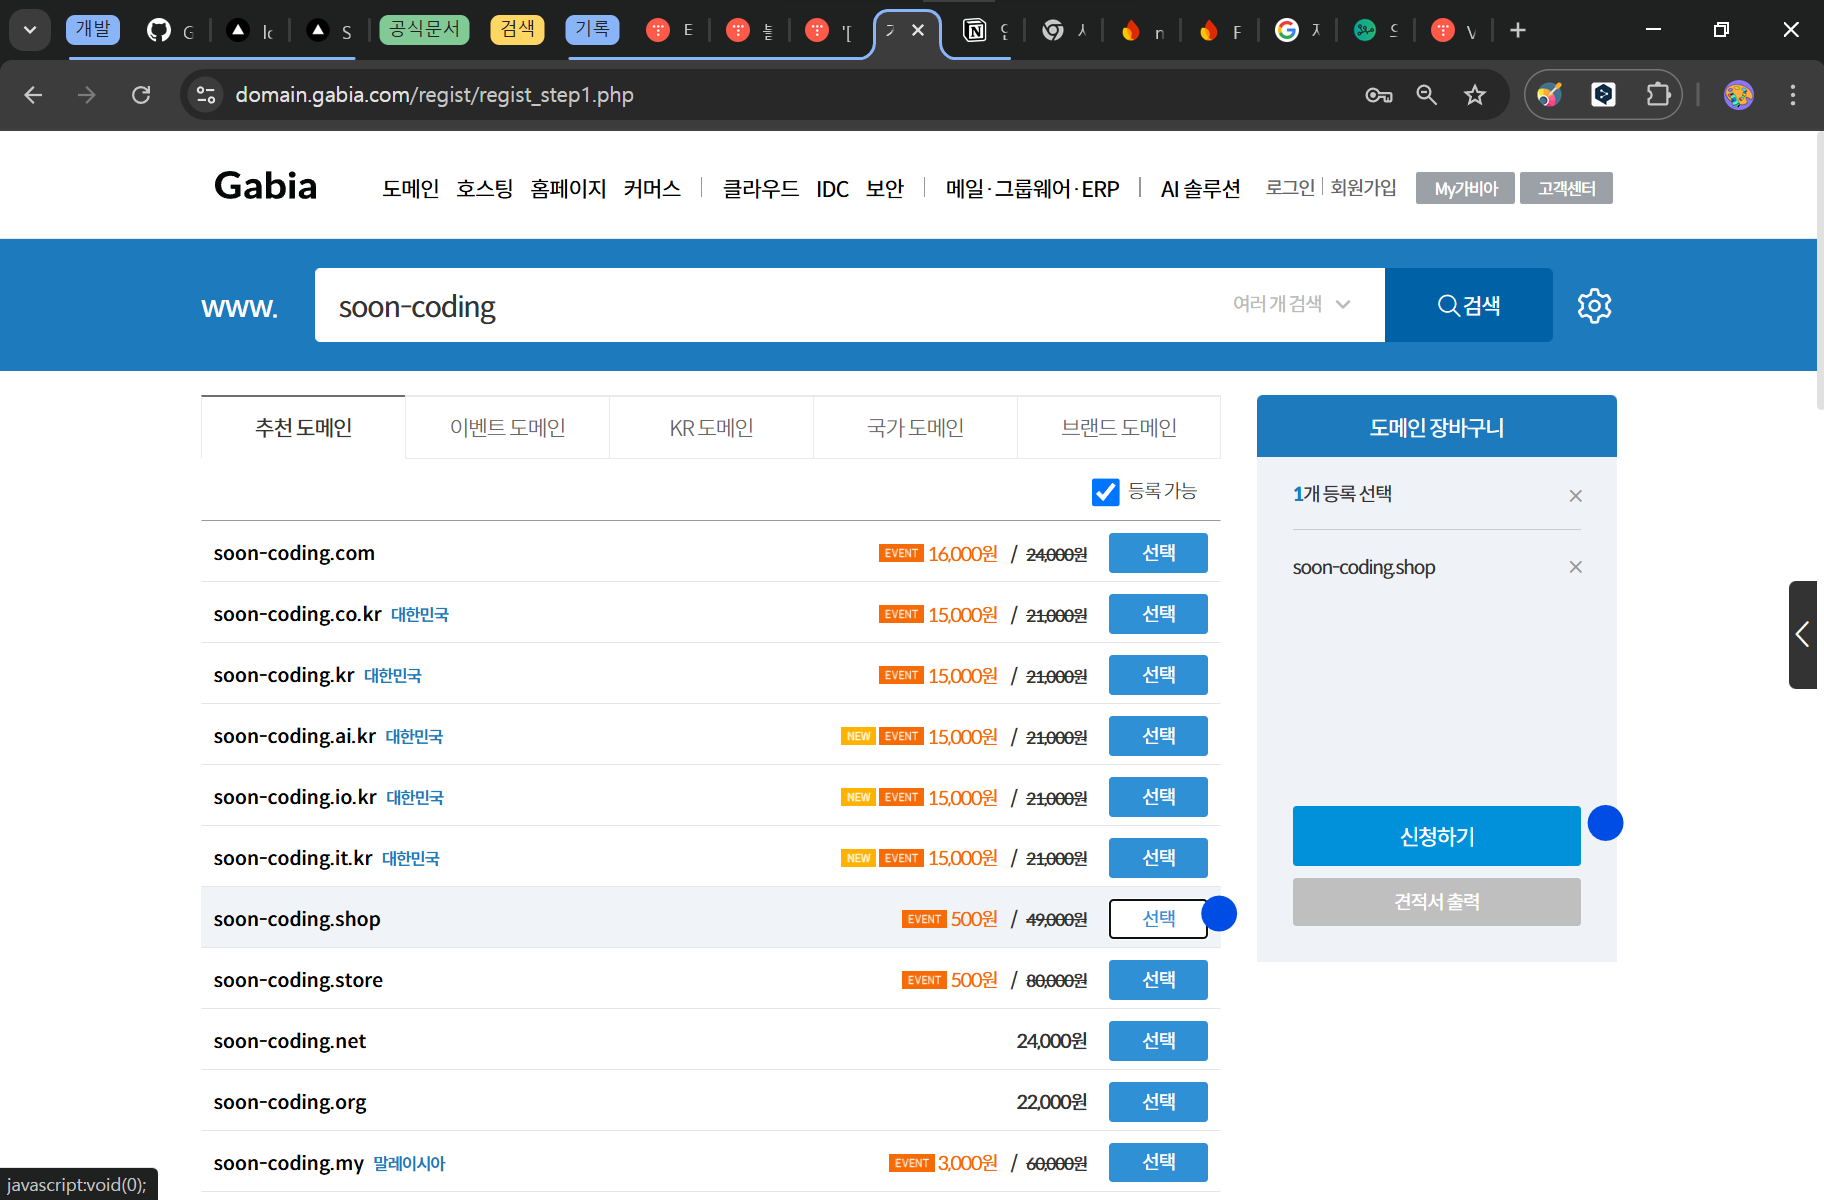Select soon-coding.ai.kr with its 선택 button
The image size is (1824, 1200).
pos(1158,736)
